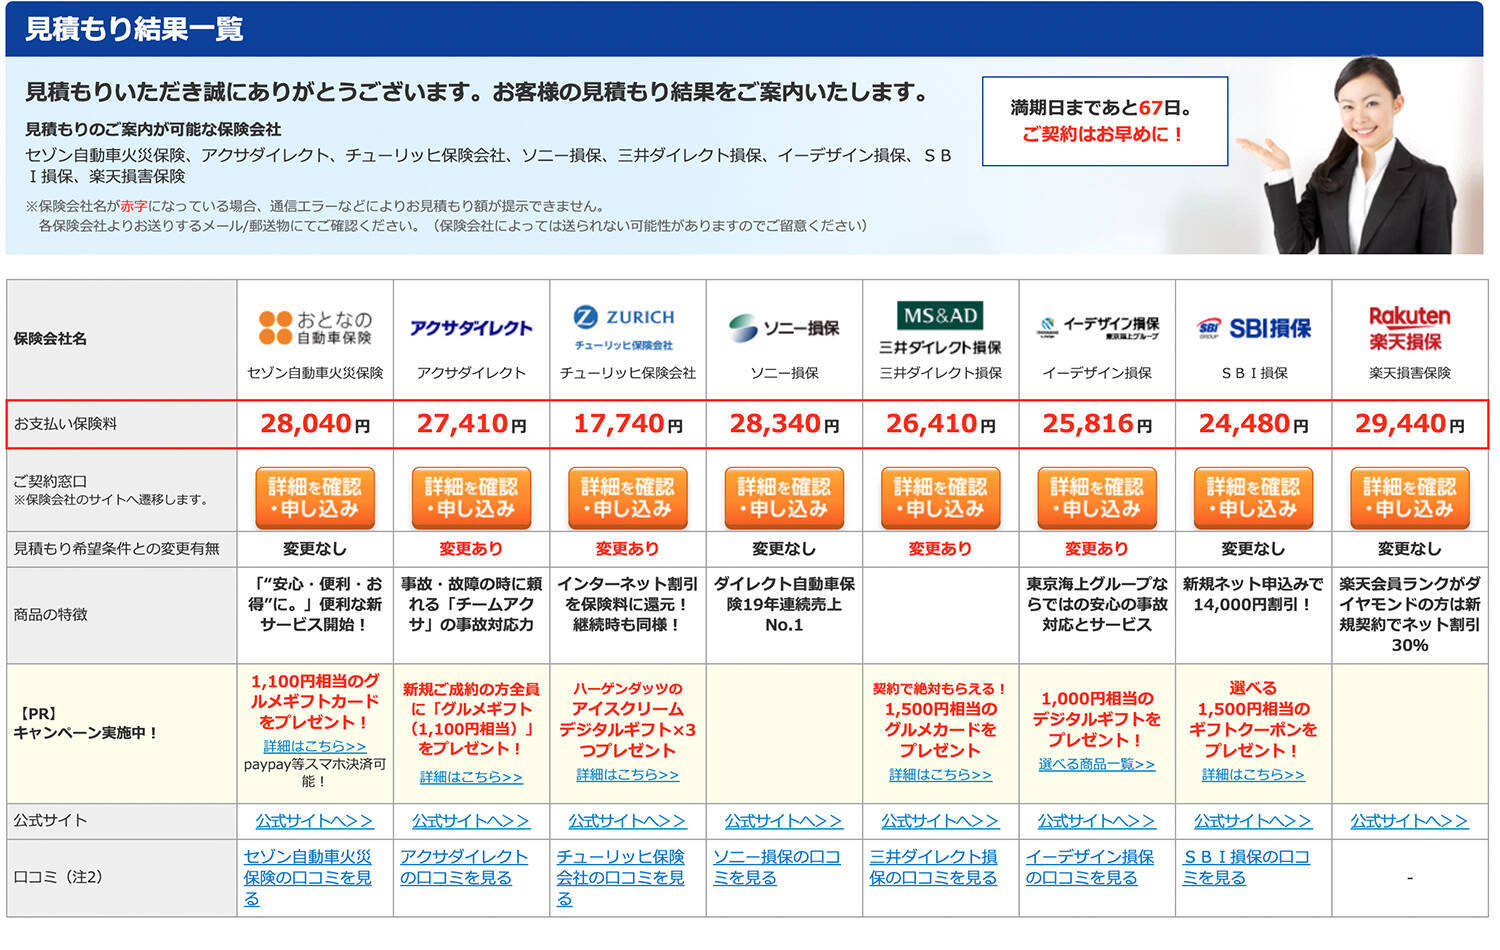
Task: Click the ソニー損保 logo
Action: pos(784,328)
